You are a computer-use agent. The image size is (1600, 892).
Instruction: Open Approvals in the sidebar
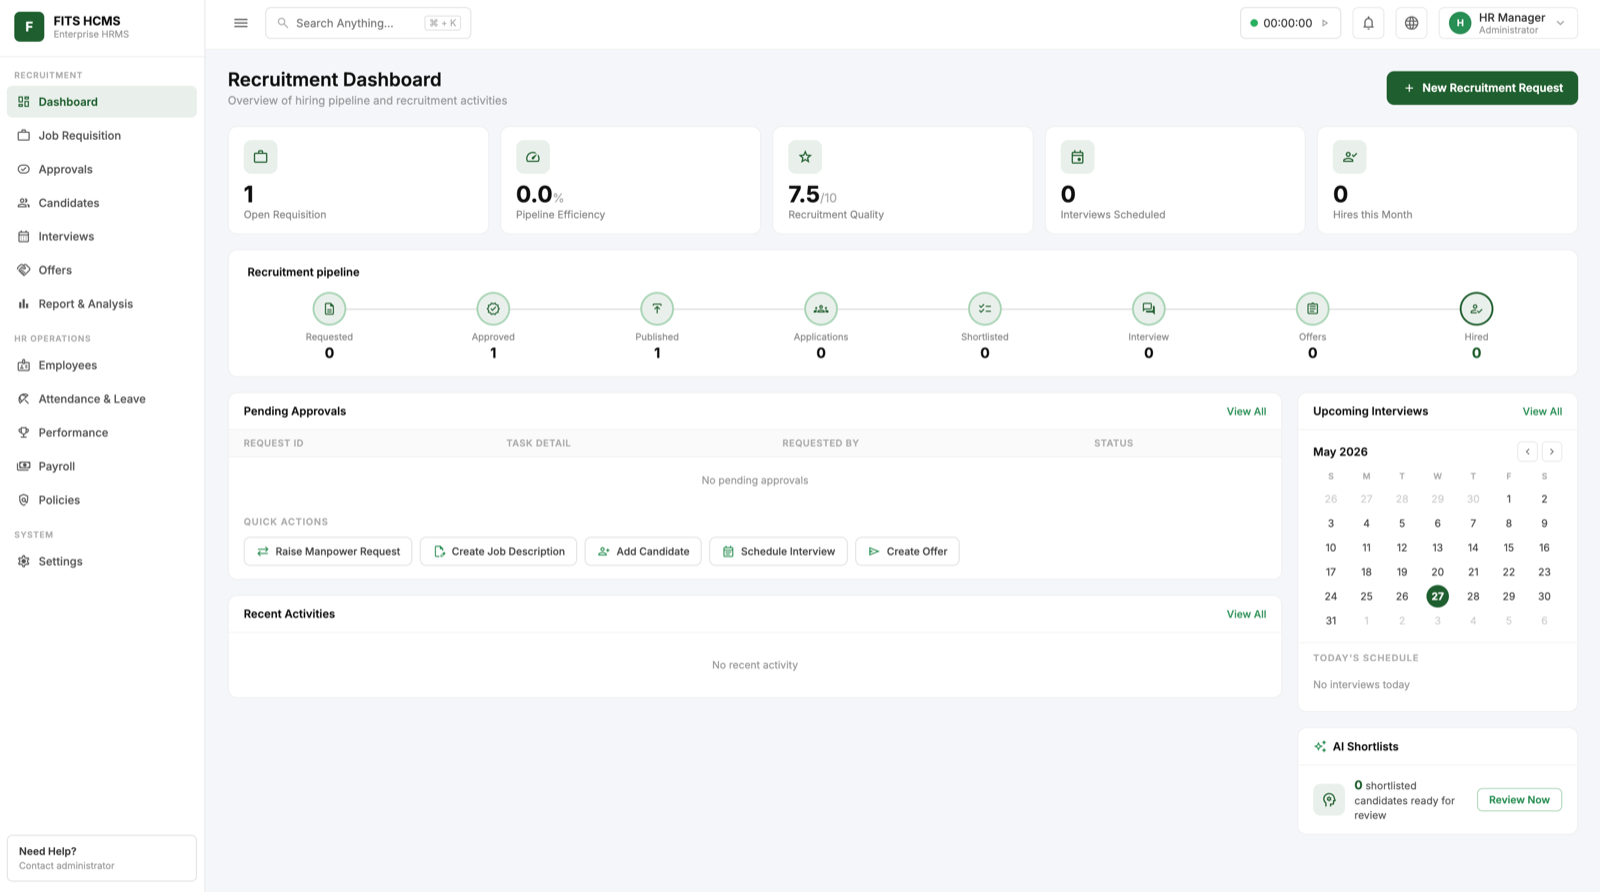(x=102, y=170)
